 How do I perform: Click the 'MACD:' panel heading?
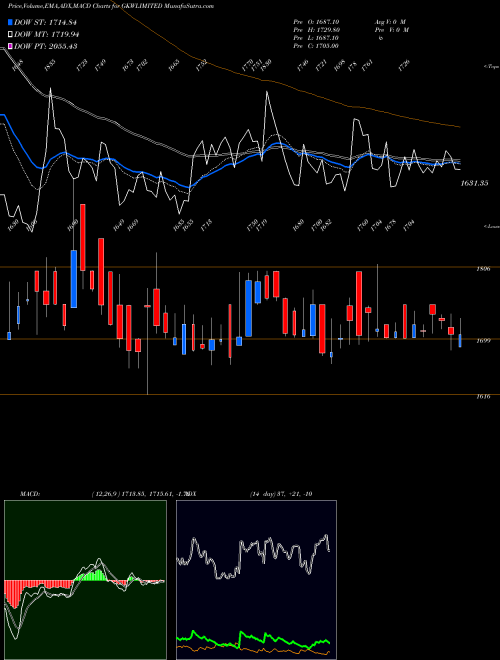pos(29,494)
